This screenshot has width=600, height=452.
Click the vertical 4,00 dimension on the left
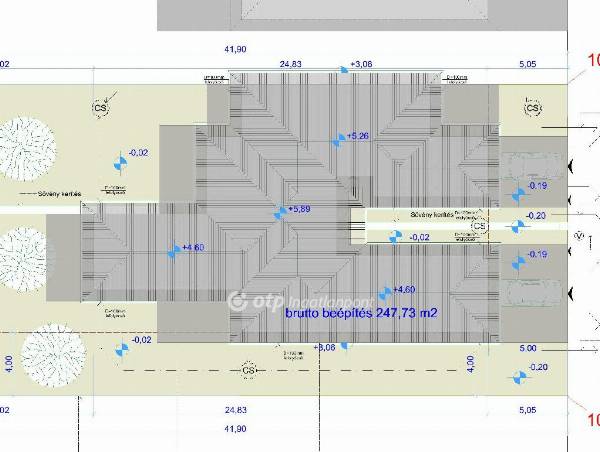point(9,363)
